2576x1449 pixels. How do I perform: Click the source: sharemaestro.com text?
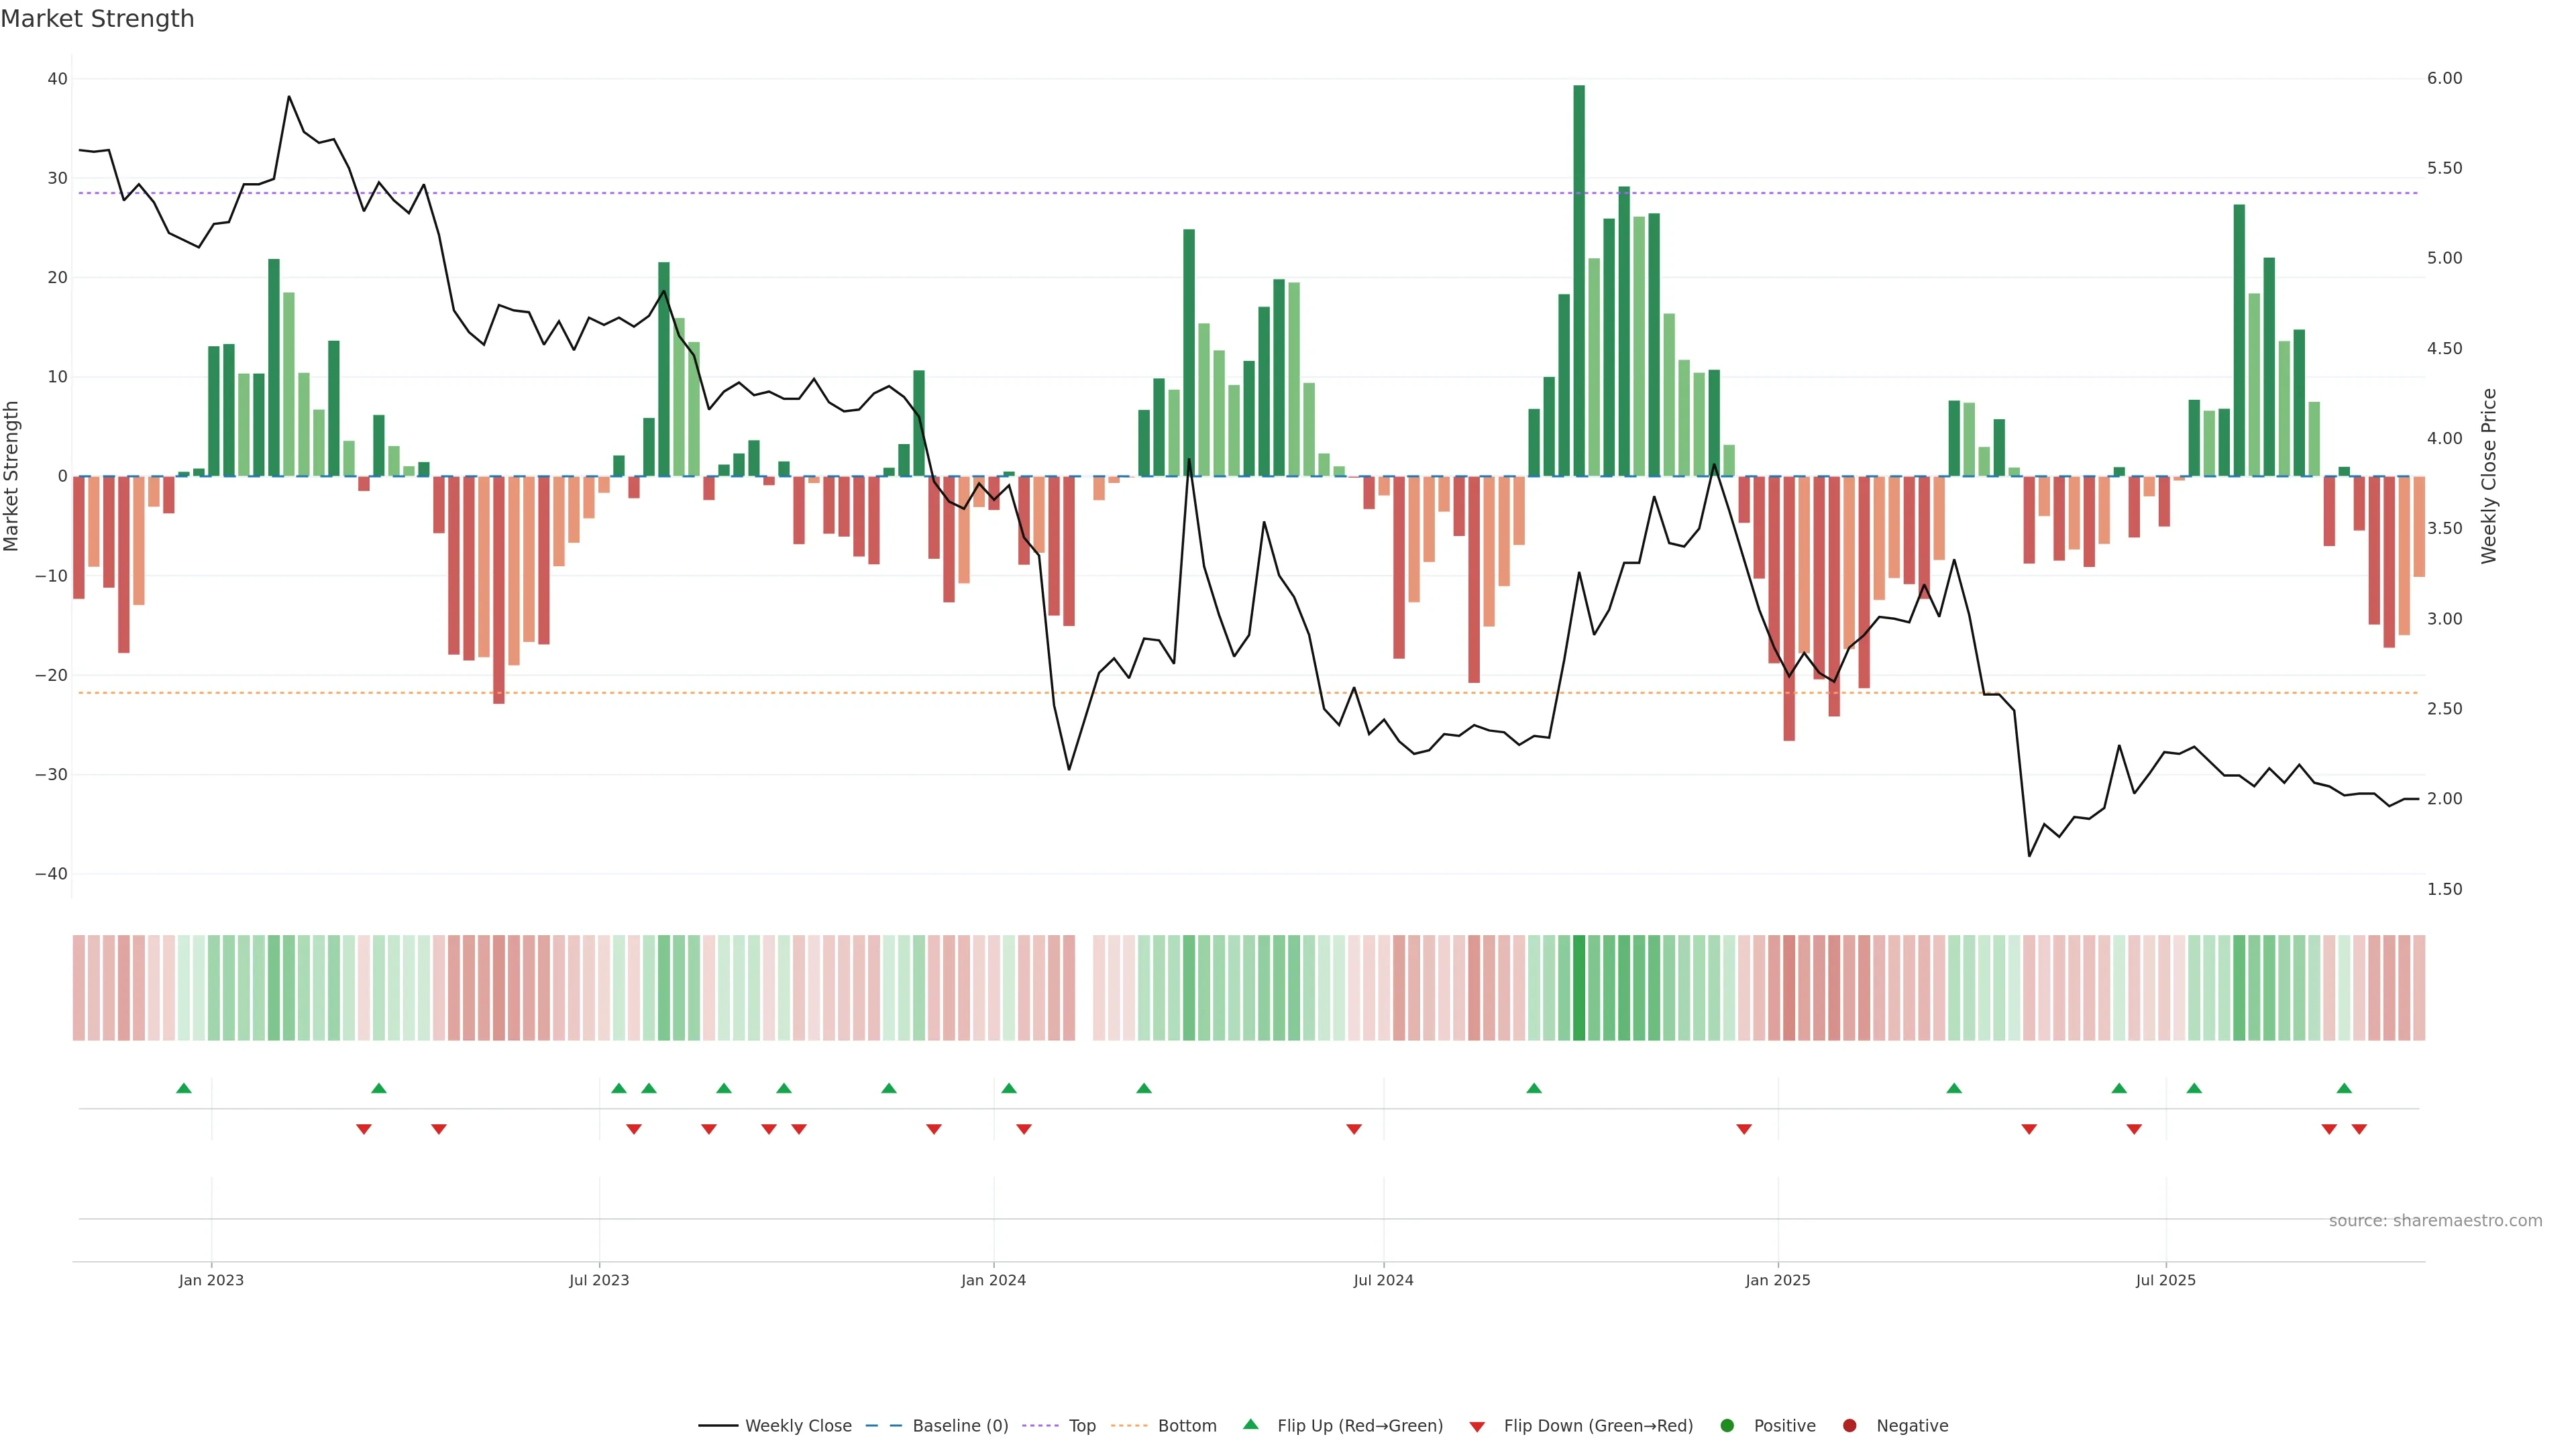click(2435, 1220)
